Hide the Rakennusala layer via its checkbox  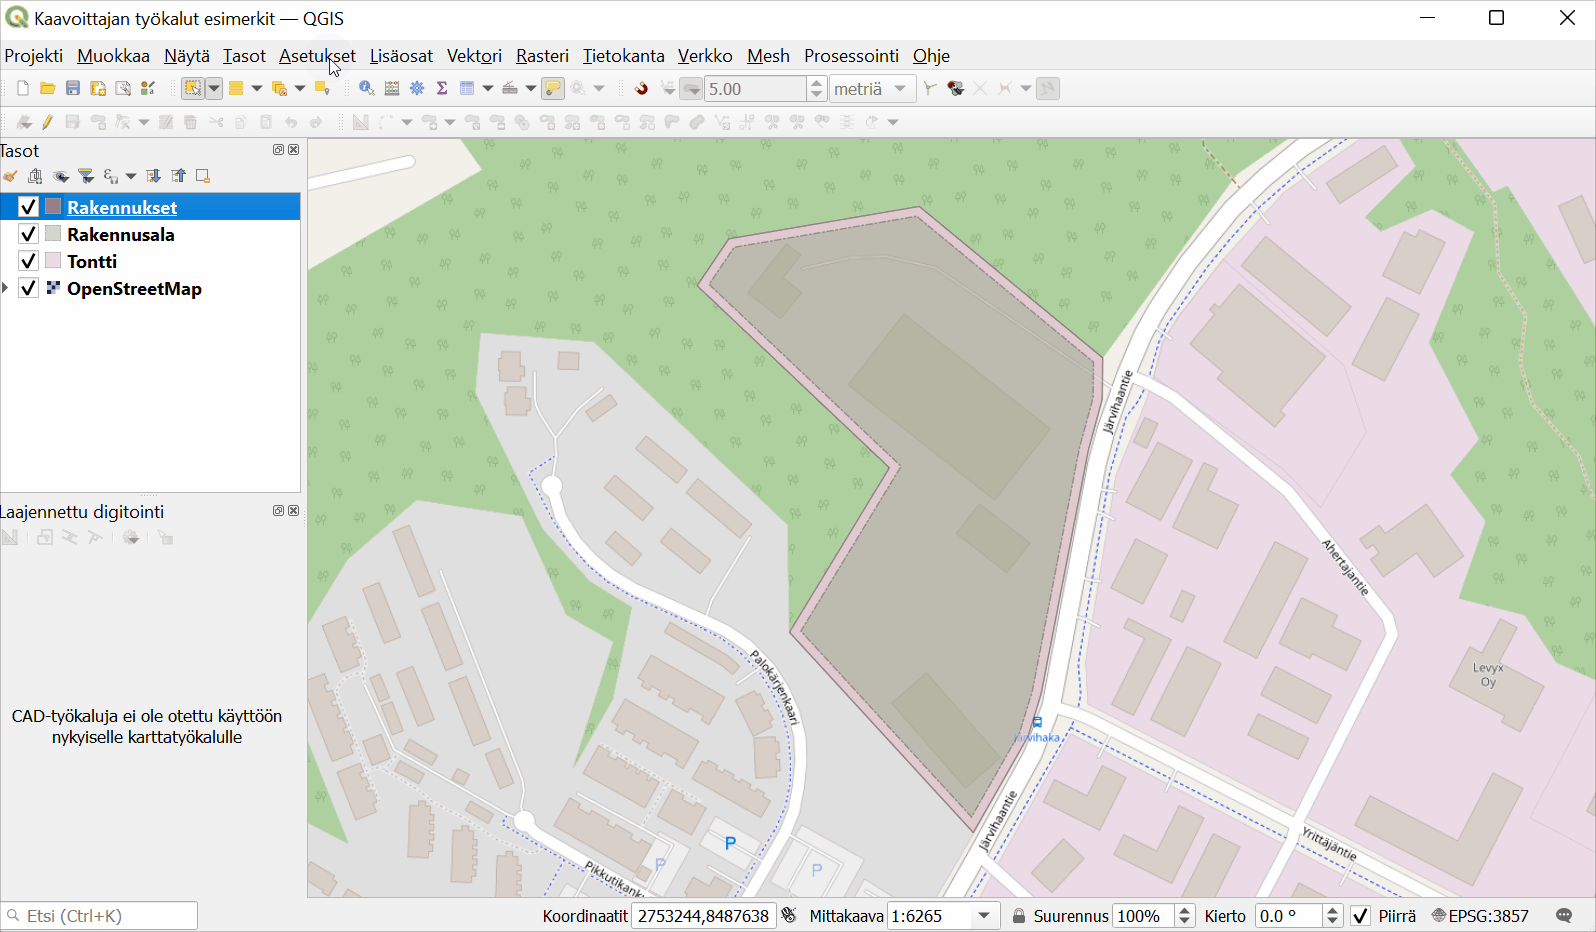28,234
